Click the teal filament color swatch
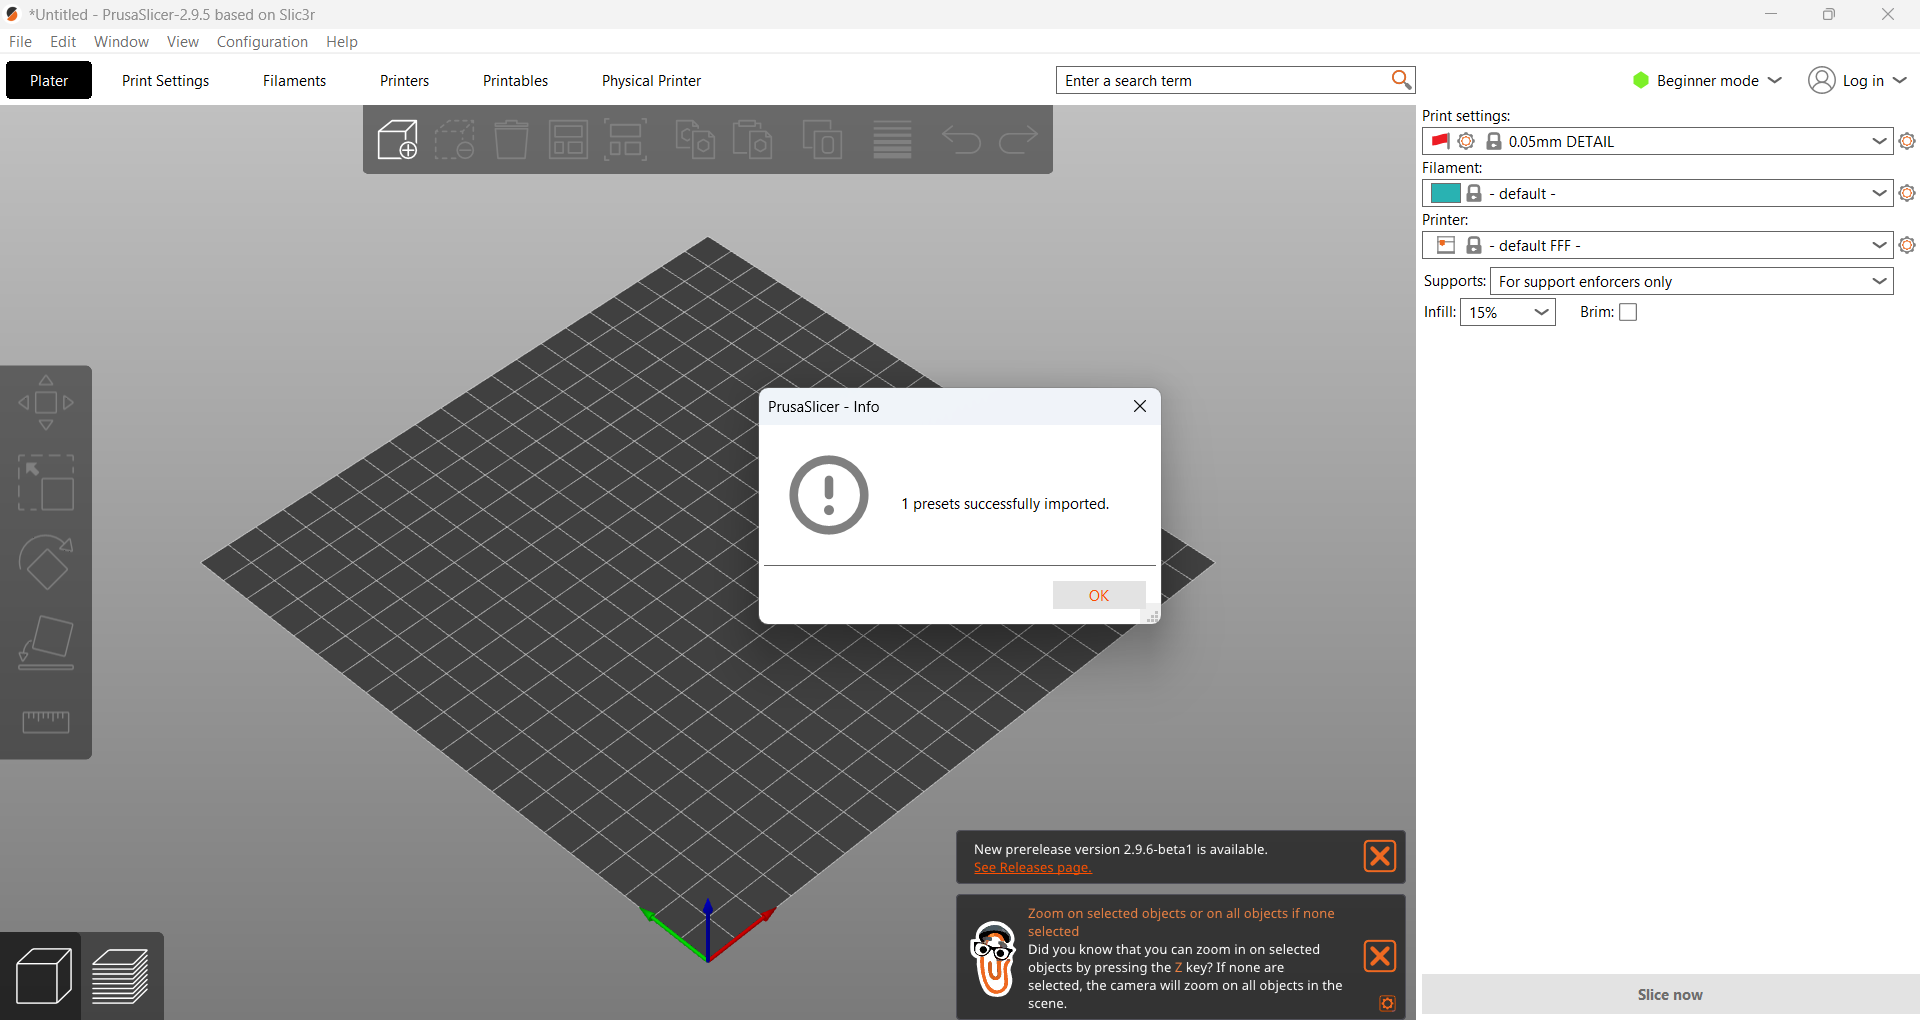Screen dimensions: 1920x1020 click(1445, 193)
